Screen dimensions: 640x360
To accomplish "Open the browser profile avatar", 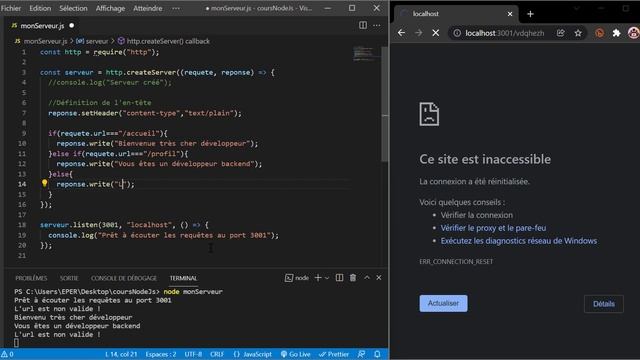I will [633, 33].
